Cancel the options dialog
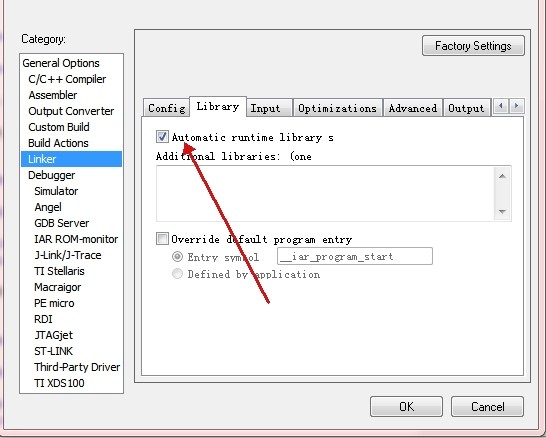546x438 pixels. pyautogui.click(x=487, y=406)
